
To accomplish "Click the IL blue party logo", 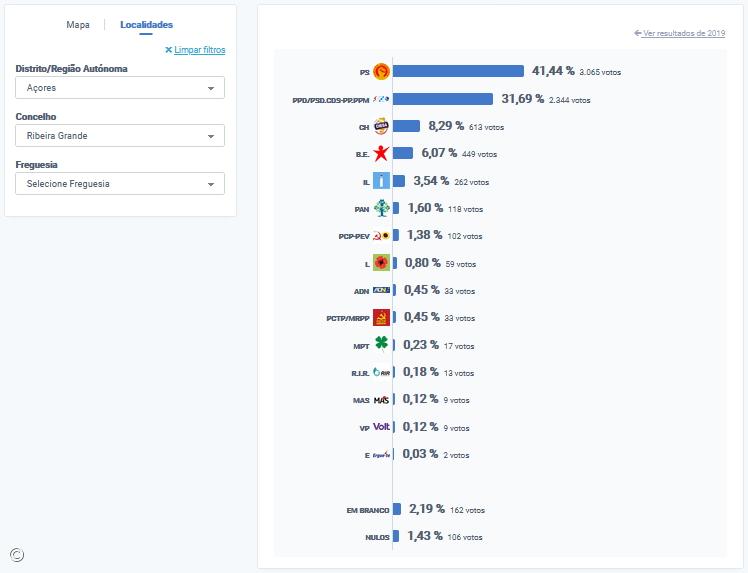I will [381, 181].
